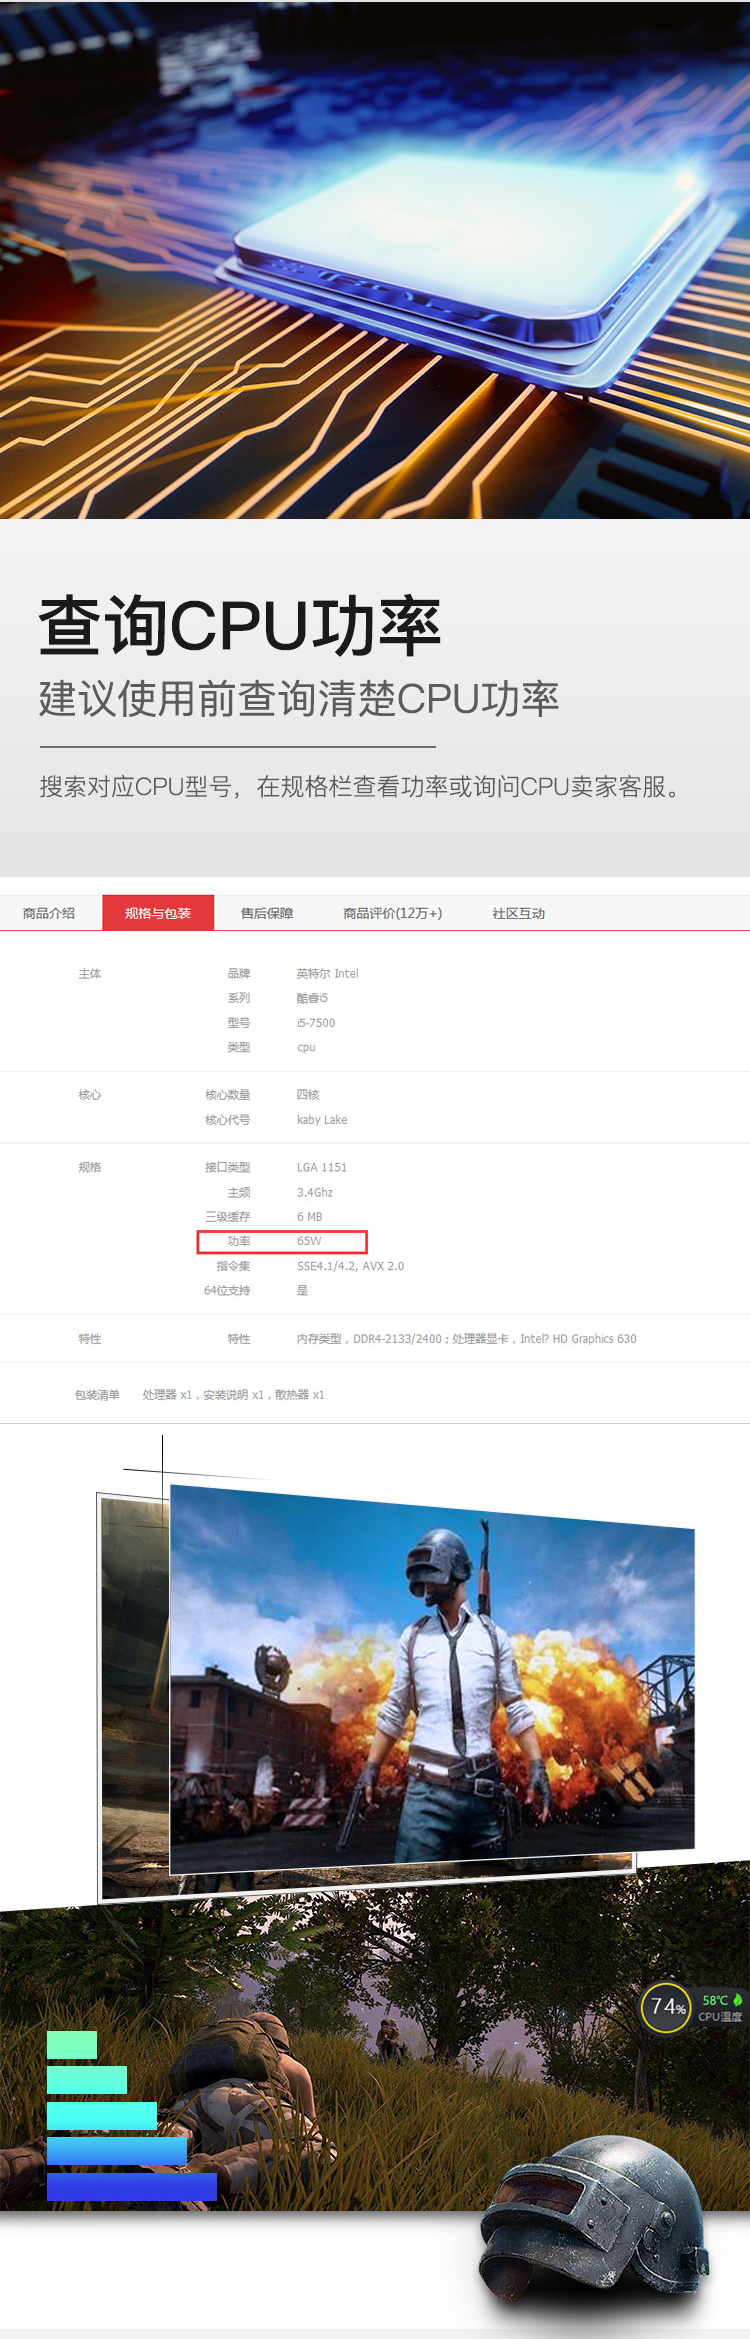The width and height of the screenshot is (750, 2339).
Task: Click the green flame icon beside 58℃
Action: [737, 1999]
